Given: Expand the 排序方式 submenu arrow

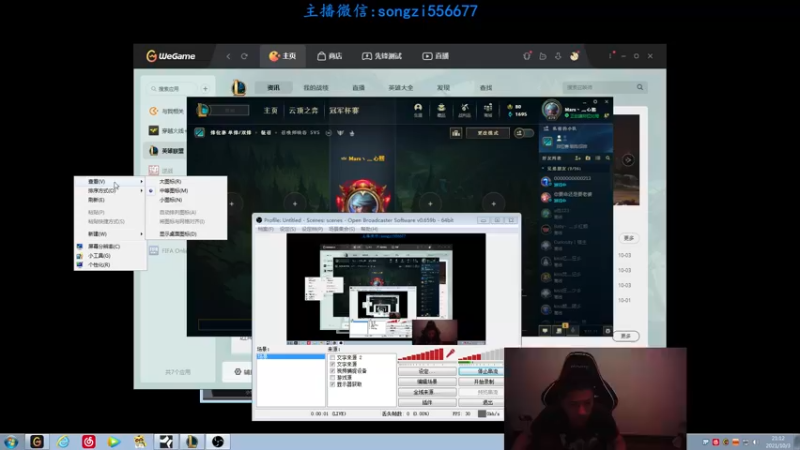Looking at the screenshot, I should 142,191.
